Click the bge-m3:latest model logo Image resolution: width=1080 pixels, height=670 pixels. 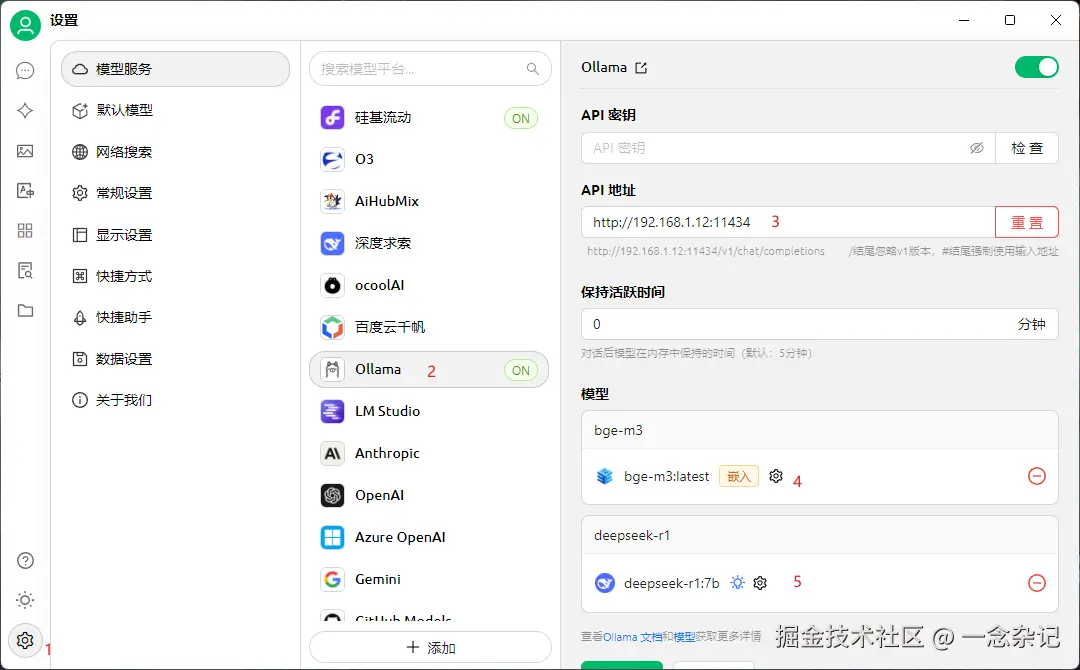(605, 476)
